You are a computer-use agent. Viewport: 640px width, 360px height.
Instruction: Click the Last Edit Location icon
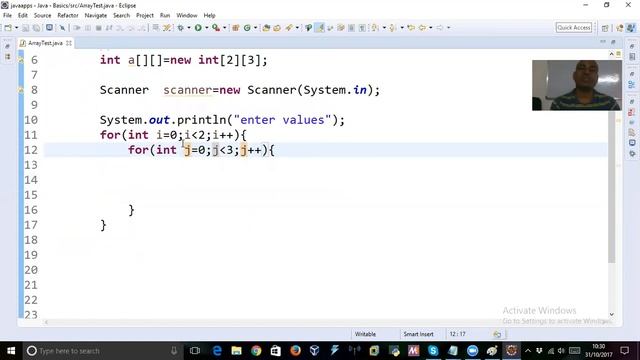tap(411, 28)
